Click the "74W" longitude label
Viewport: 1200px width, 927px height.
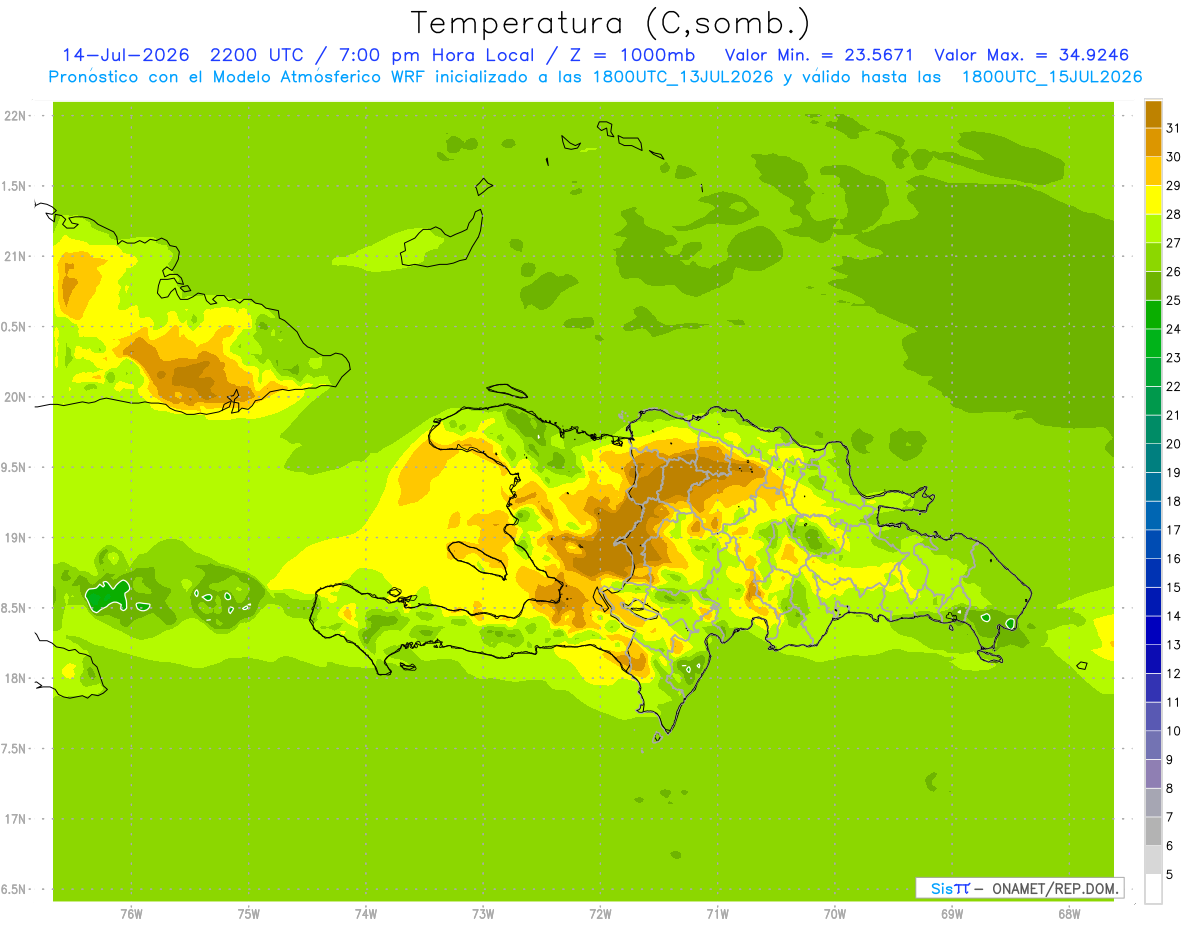point(365,914)
